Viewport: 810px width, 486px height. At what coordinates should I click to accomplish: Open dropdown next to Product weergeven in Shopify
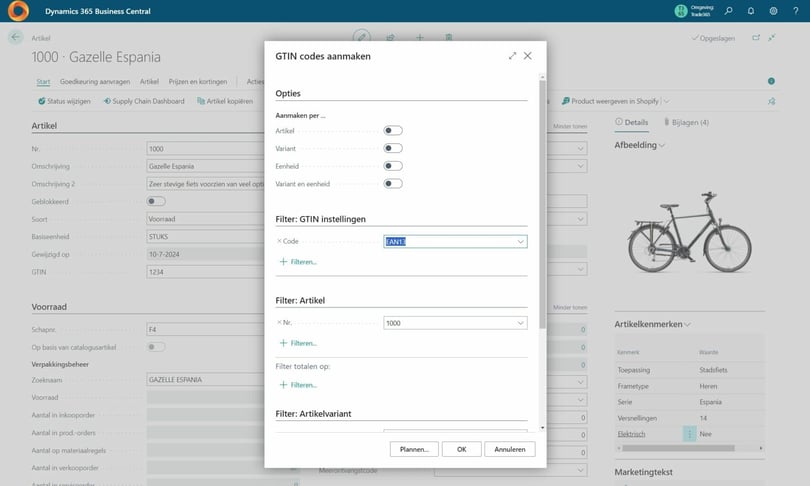click(666, 101)
